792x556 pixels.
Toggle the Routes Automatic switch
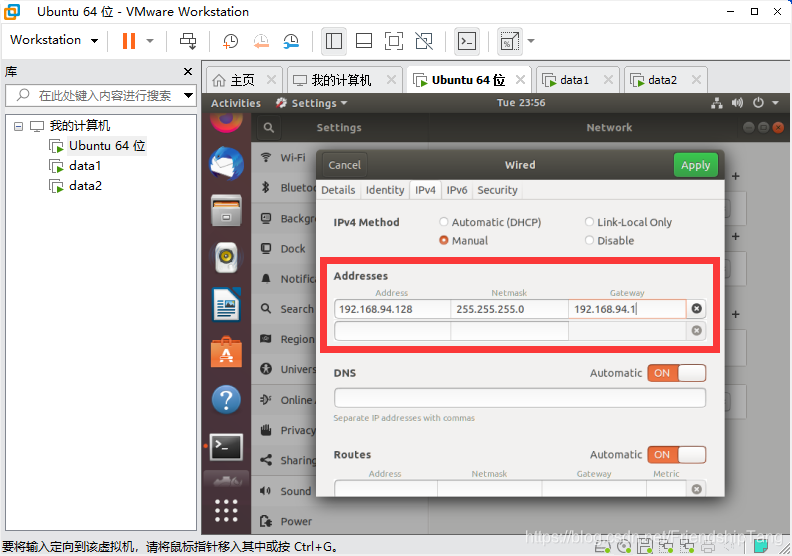pos(676,454)
